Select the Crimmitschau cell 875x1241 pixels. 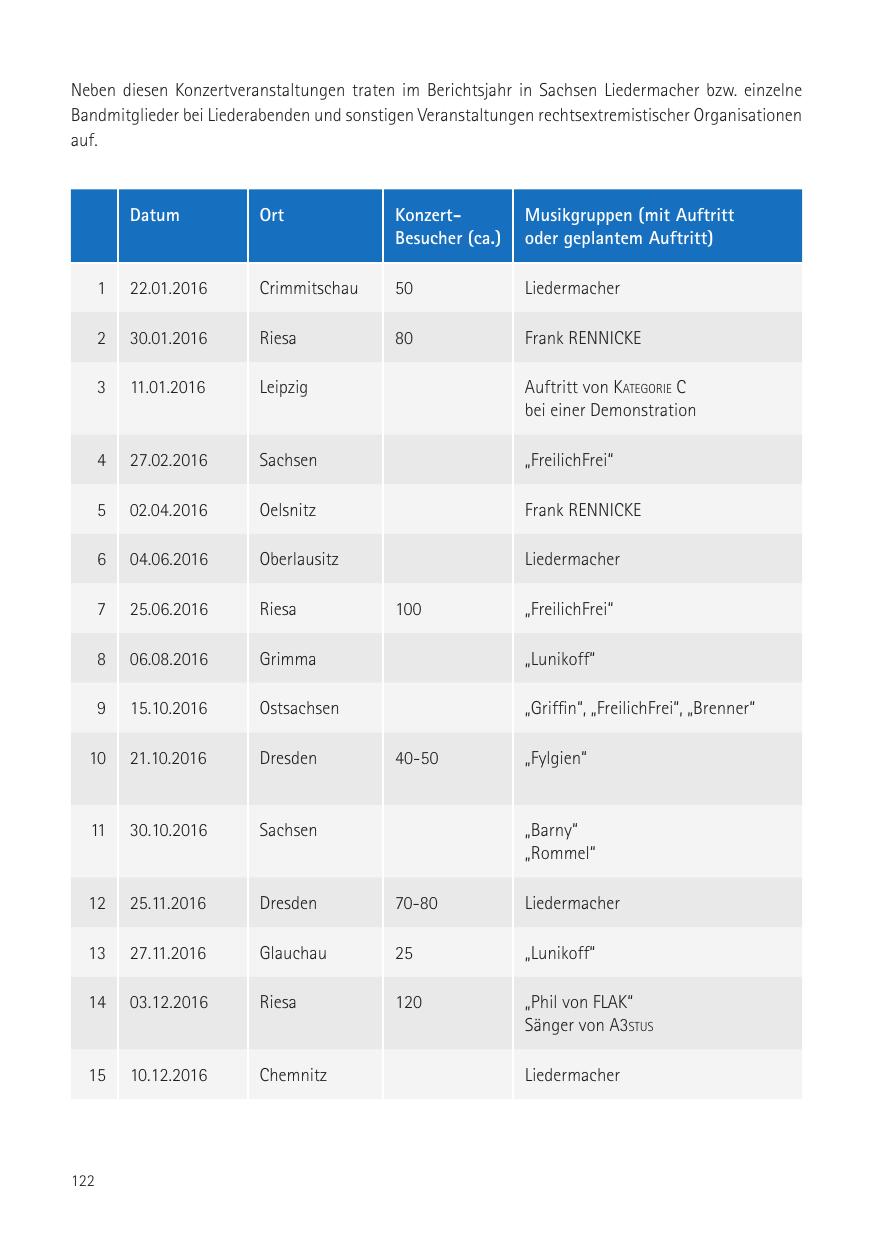308,288
